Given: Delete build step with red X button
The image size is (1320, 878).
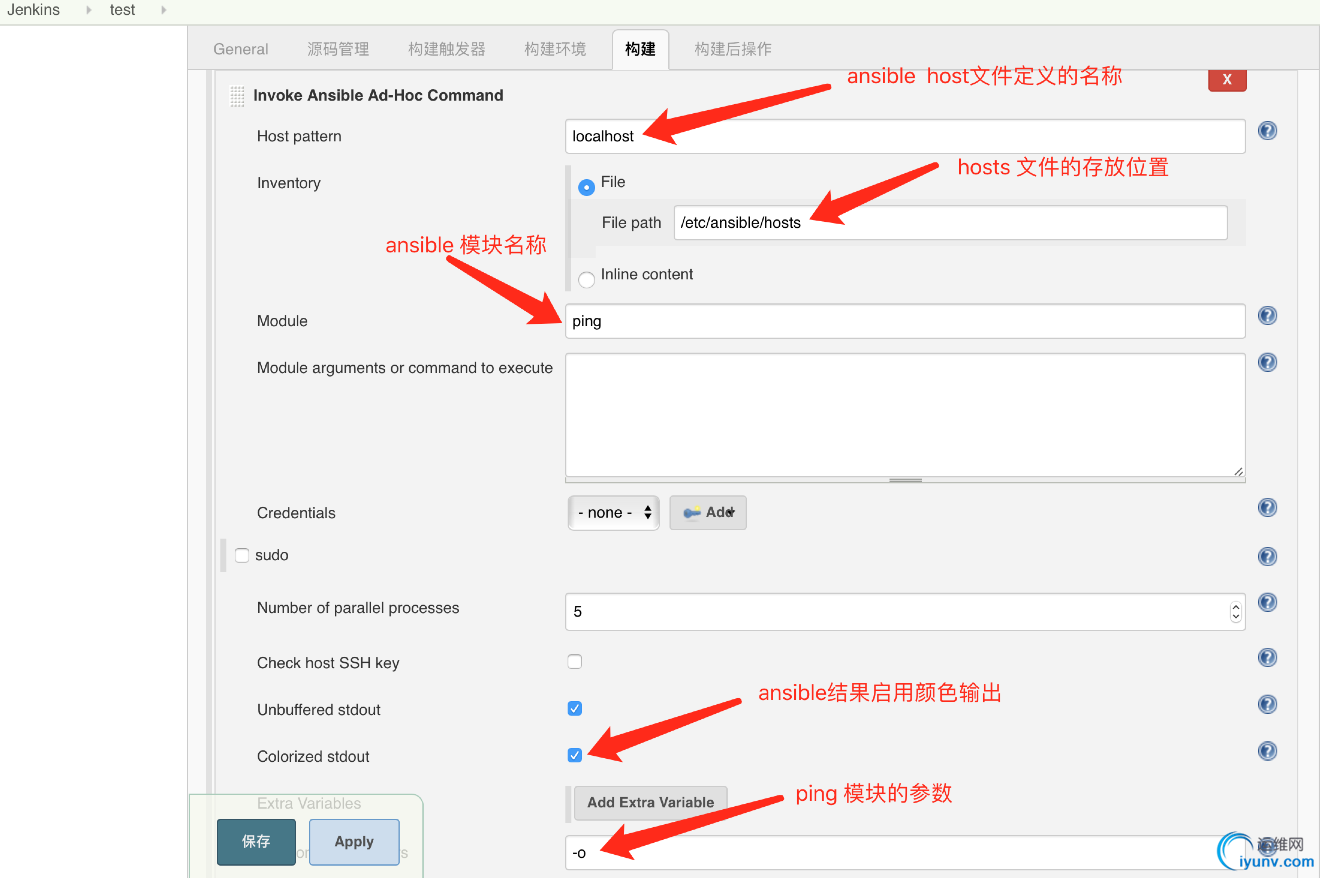Looking at the screenshot, I should 1227,80.
